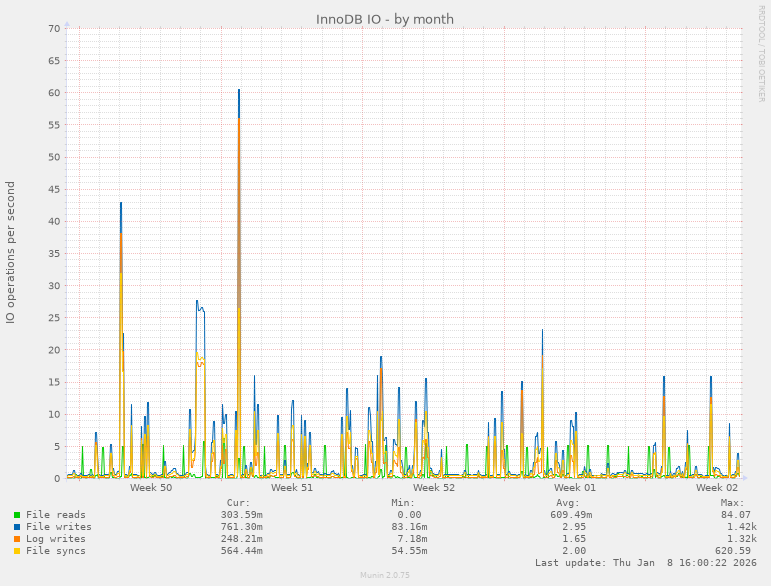Click the tallest spike peak near 60
771x586 pixels.
[x=239, y=90]
